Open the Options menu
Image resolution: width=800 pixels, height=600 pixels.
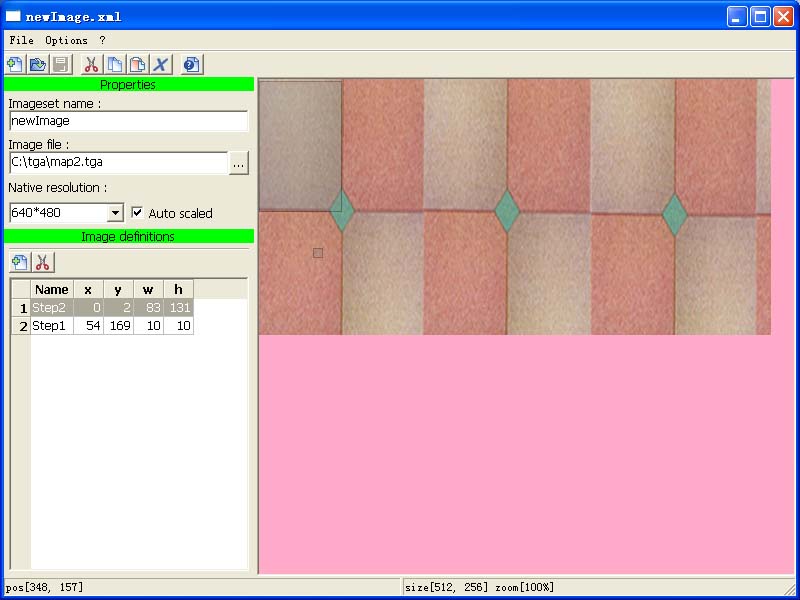click(x=66, y=41)
